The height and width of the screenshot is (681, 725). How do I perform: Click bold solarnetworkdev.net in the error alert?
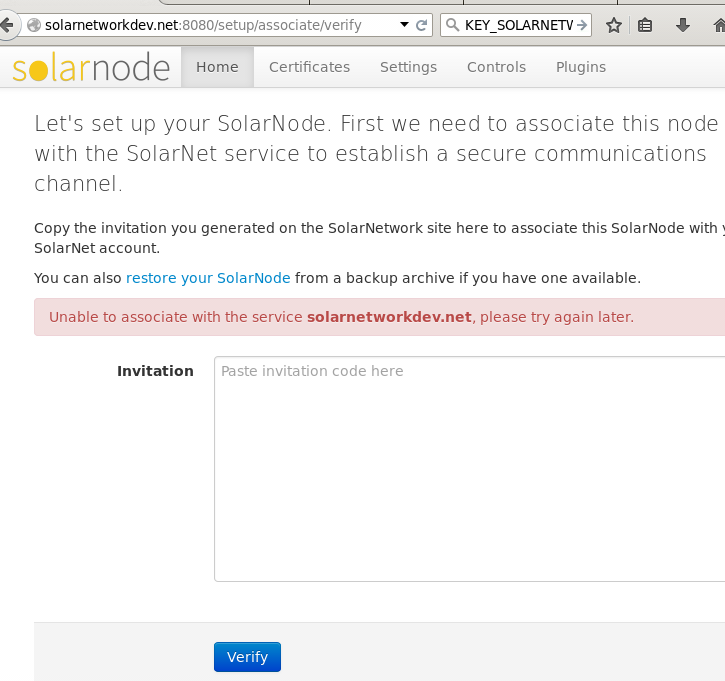point(389,317)
